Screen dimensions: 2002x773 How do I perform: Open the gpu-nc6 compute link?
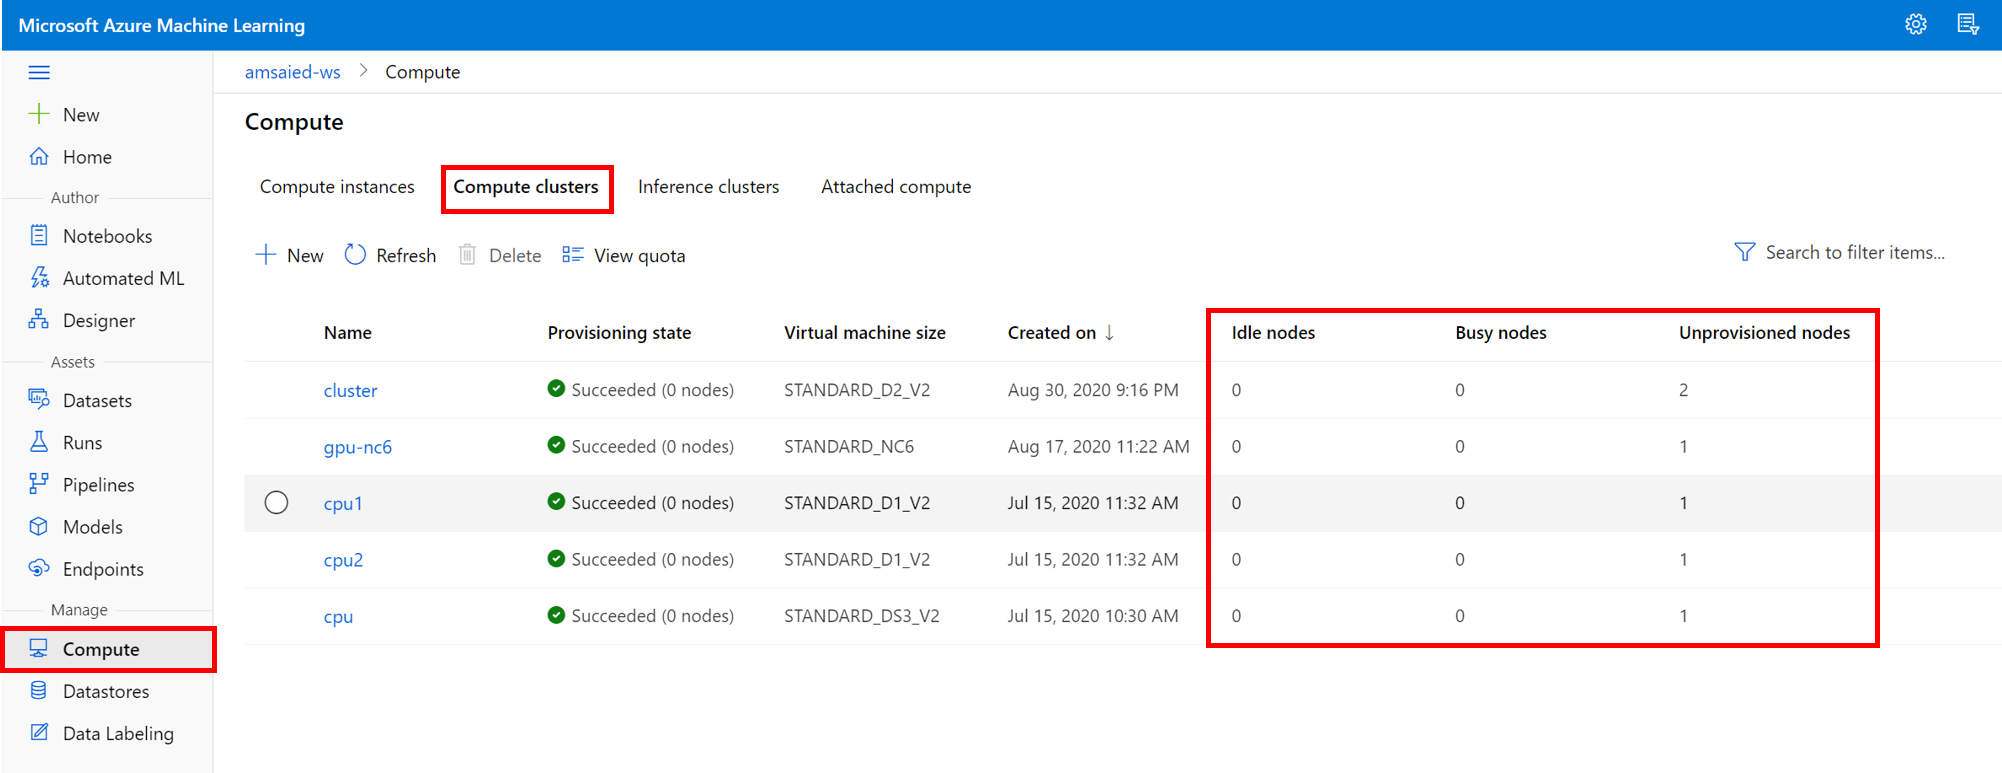click(357, 447)
